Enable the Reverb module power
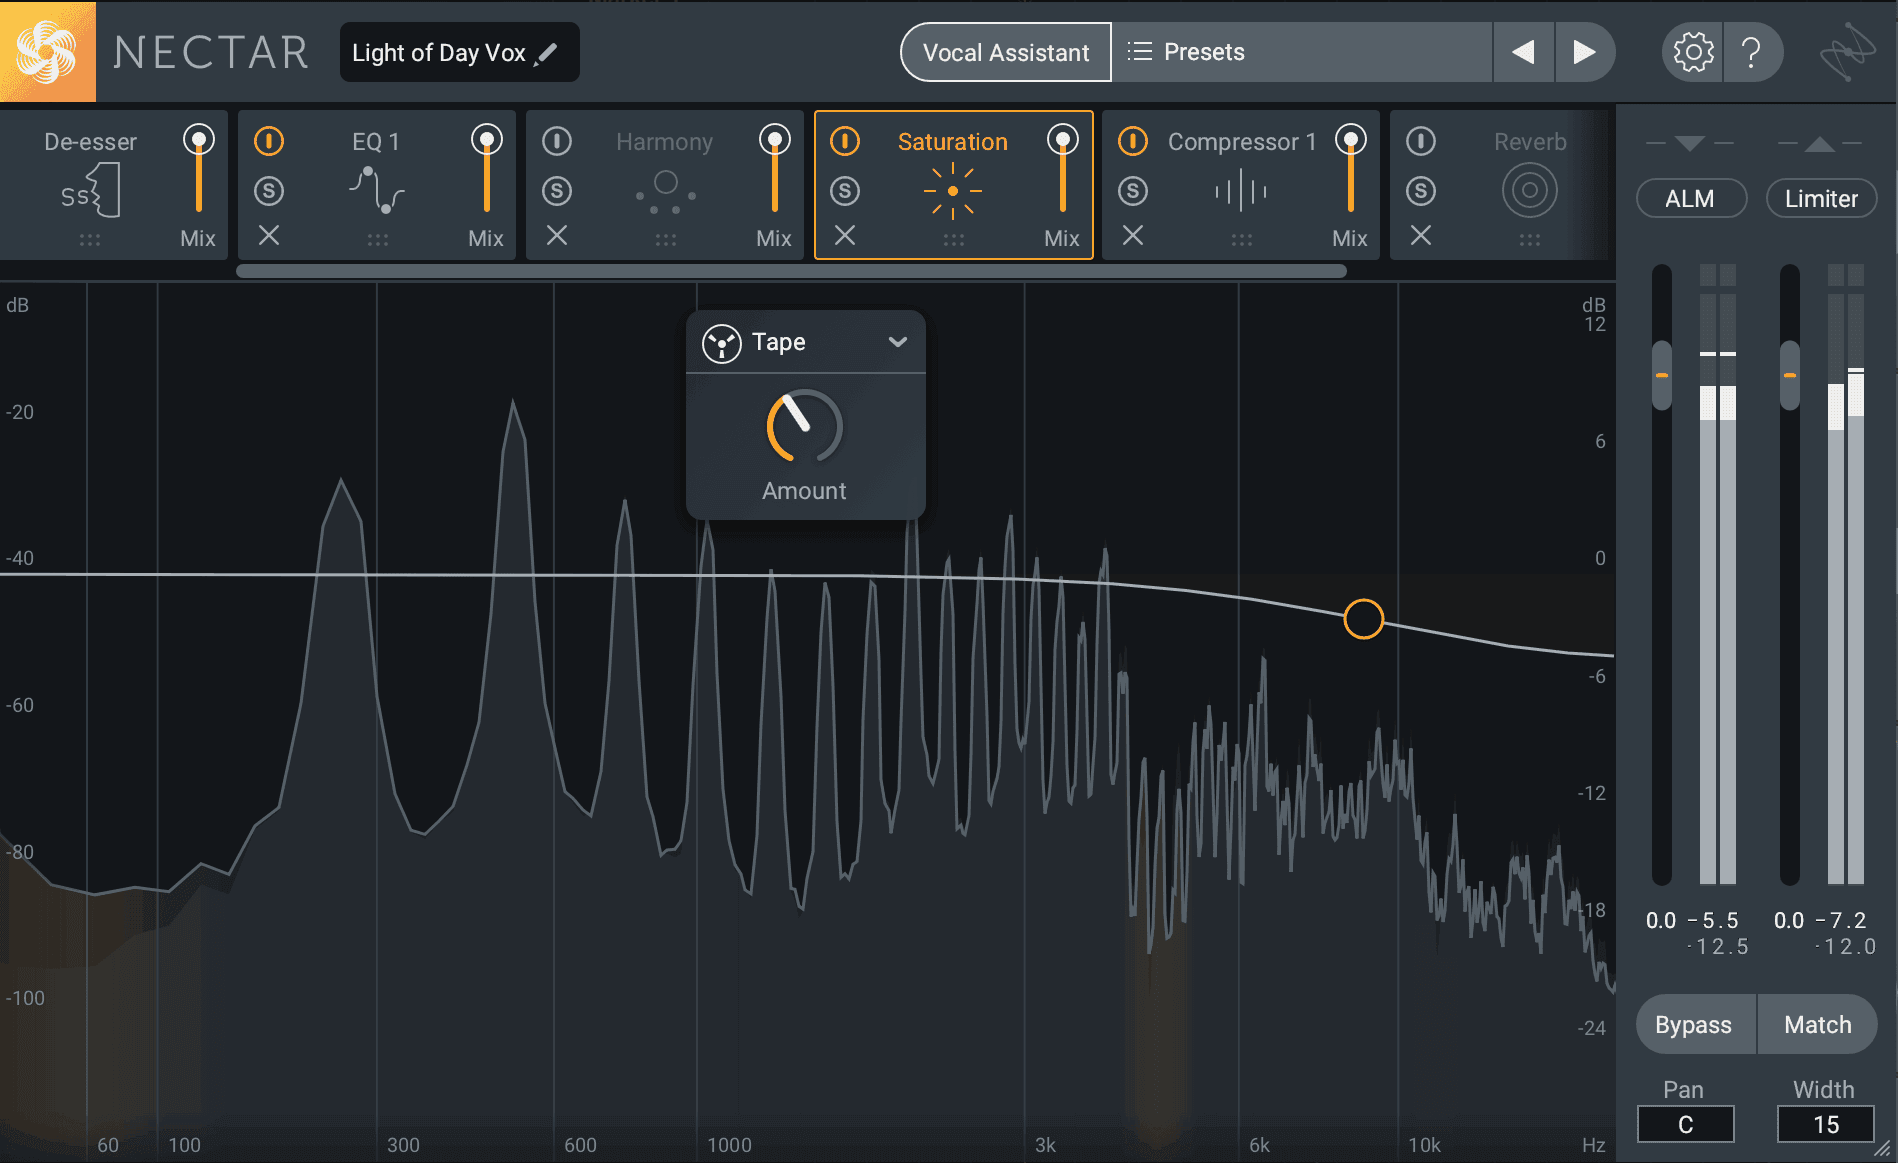 [x=1421, y=141]
